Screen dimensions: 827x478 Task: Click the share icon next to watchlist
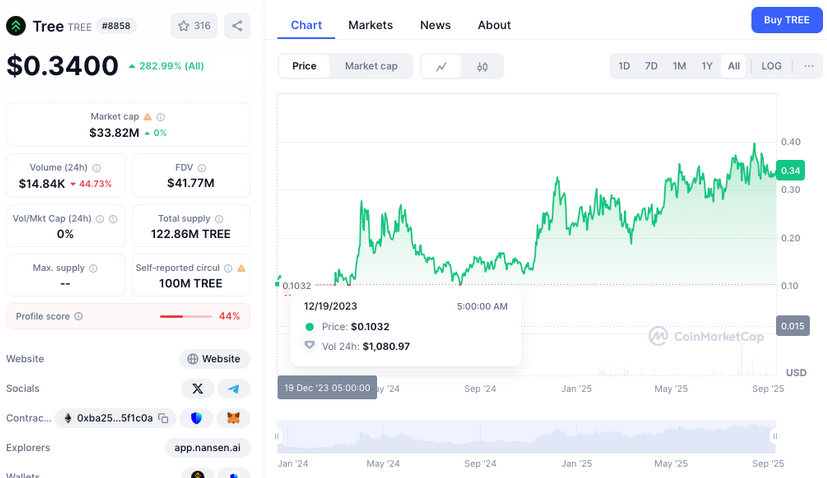pos(237,26)
